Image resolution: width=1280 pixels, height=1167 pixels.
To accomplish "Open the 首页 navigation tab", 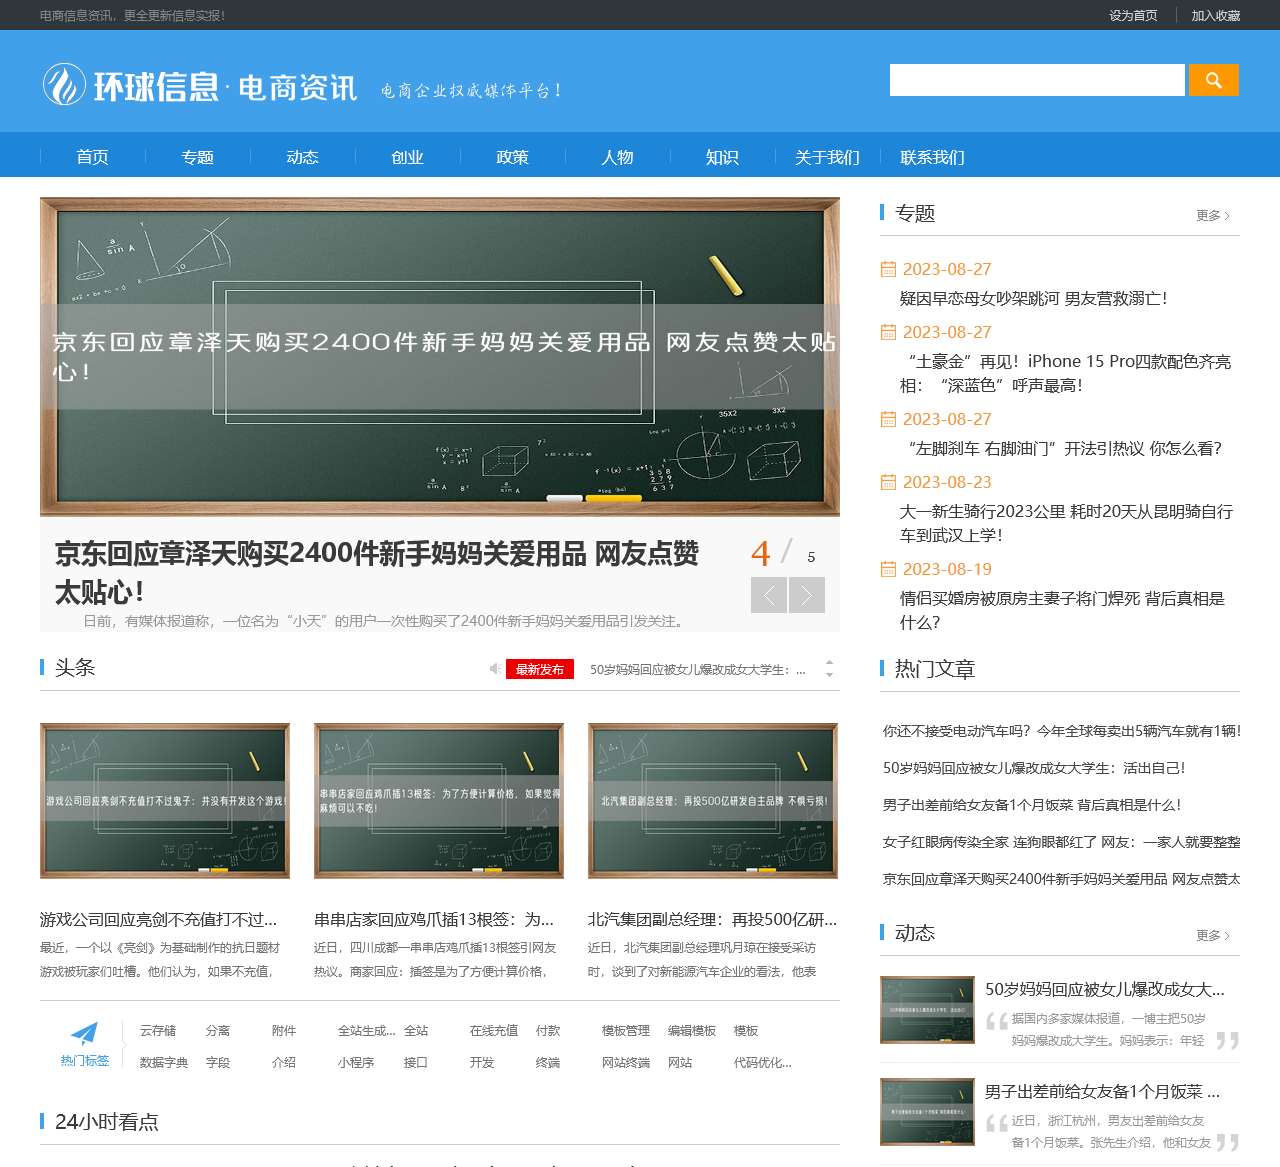I will point(92,157).
